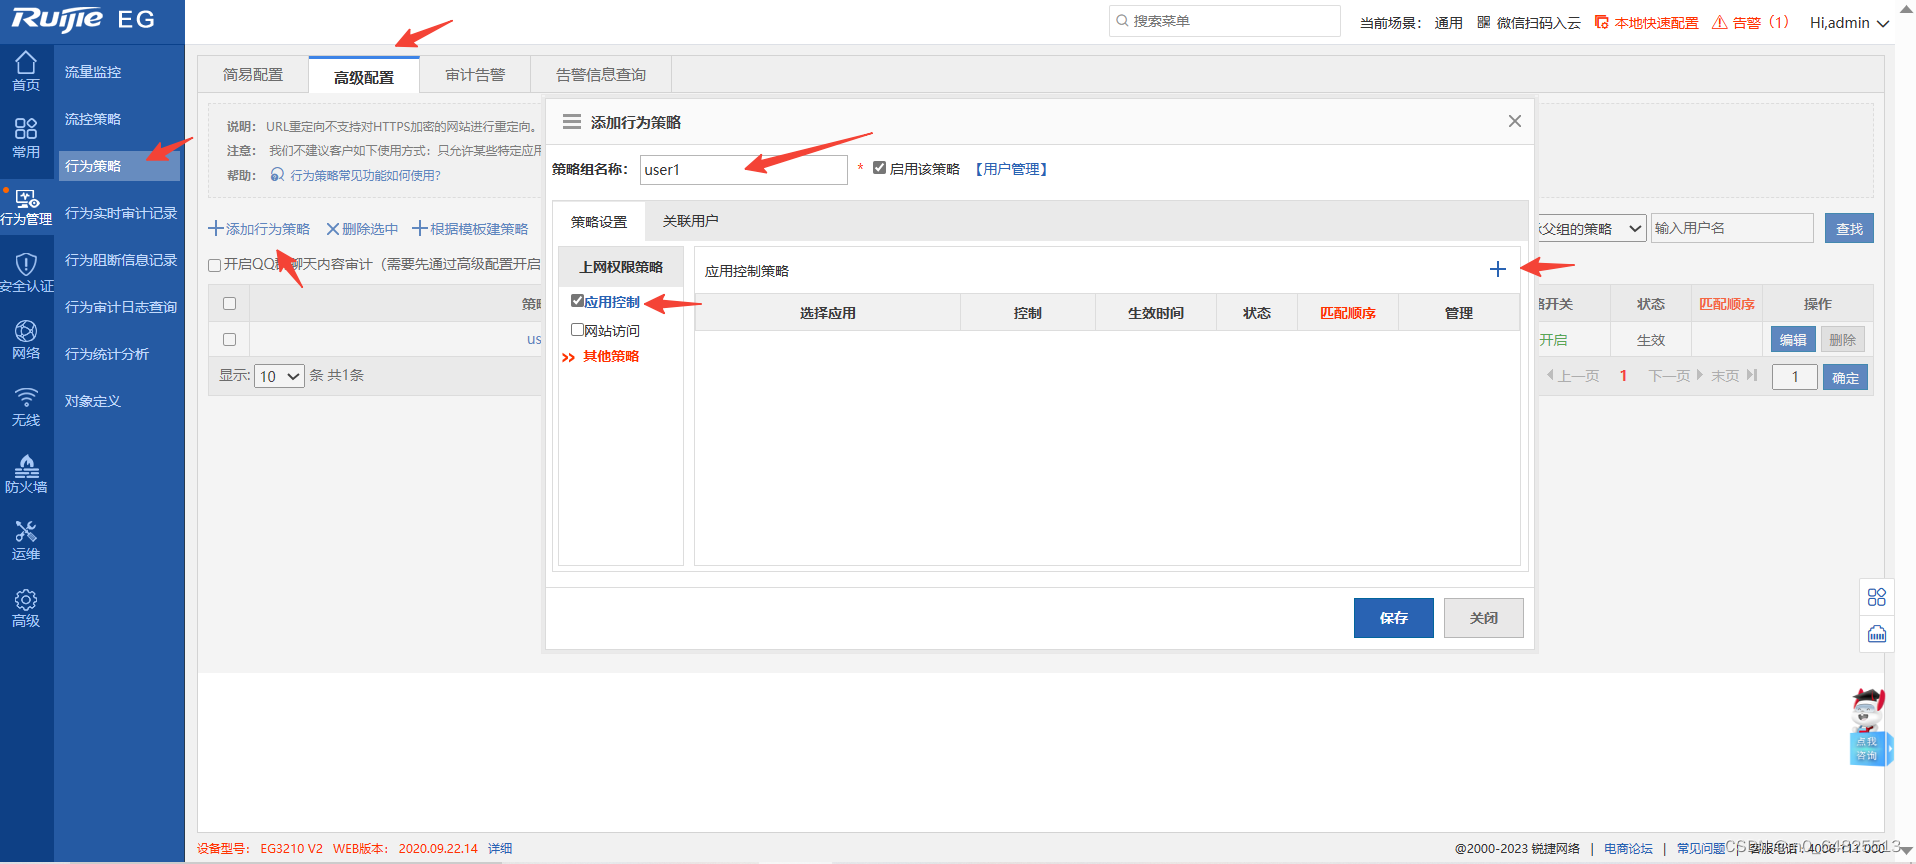Screen dimensions: 1916x864
Task: Open the 无线 wifi icon in sidebar
Action: click(26, 406)
